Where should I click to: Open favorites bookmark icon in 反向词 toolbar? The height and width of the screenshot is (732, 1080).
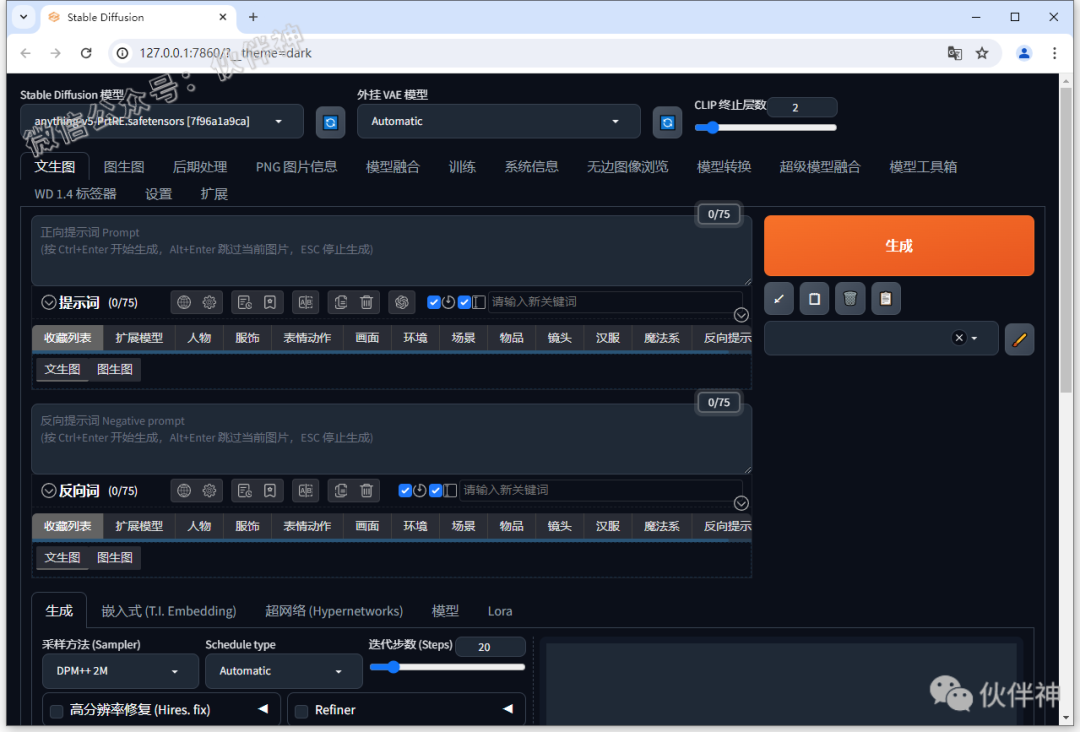coord(270,490)
